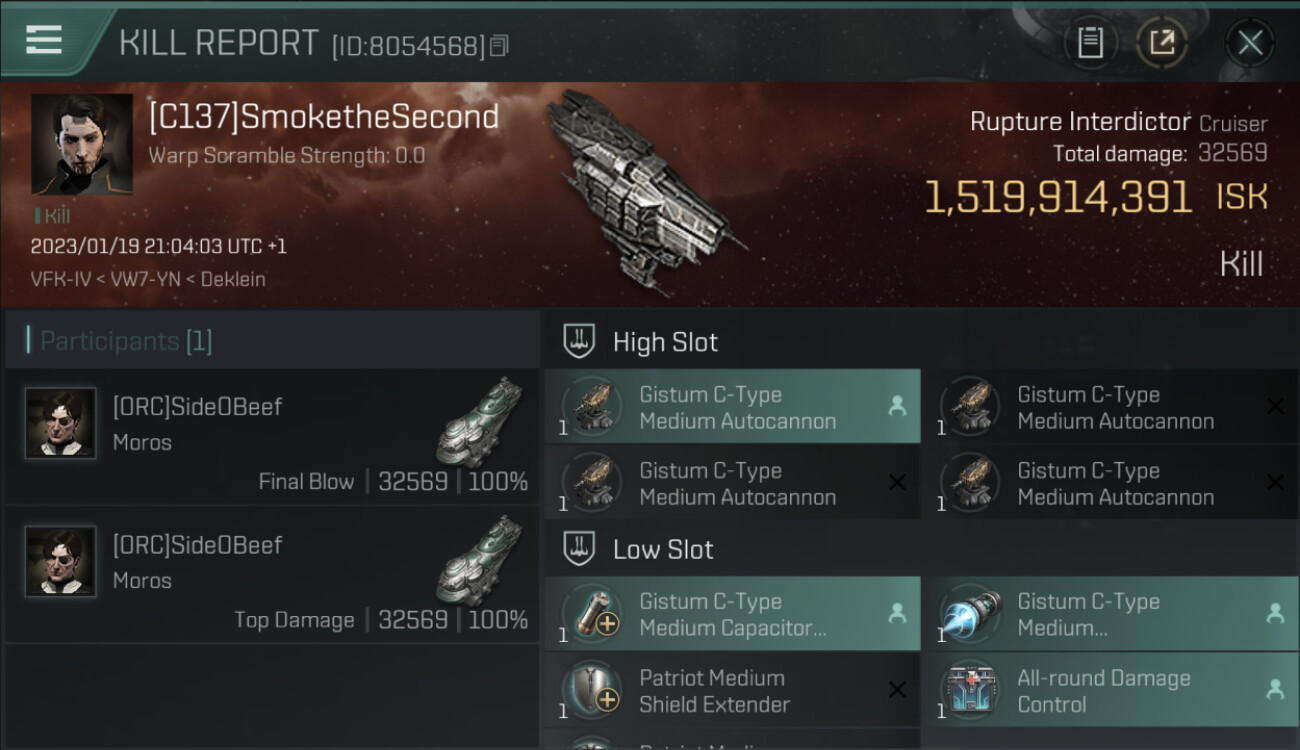Viewport: 1300px width, 750px height.
Task: Select the Top Damage Moros ship icon
Action: [481, 559]
